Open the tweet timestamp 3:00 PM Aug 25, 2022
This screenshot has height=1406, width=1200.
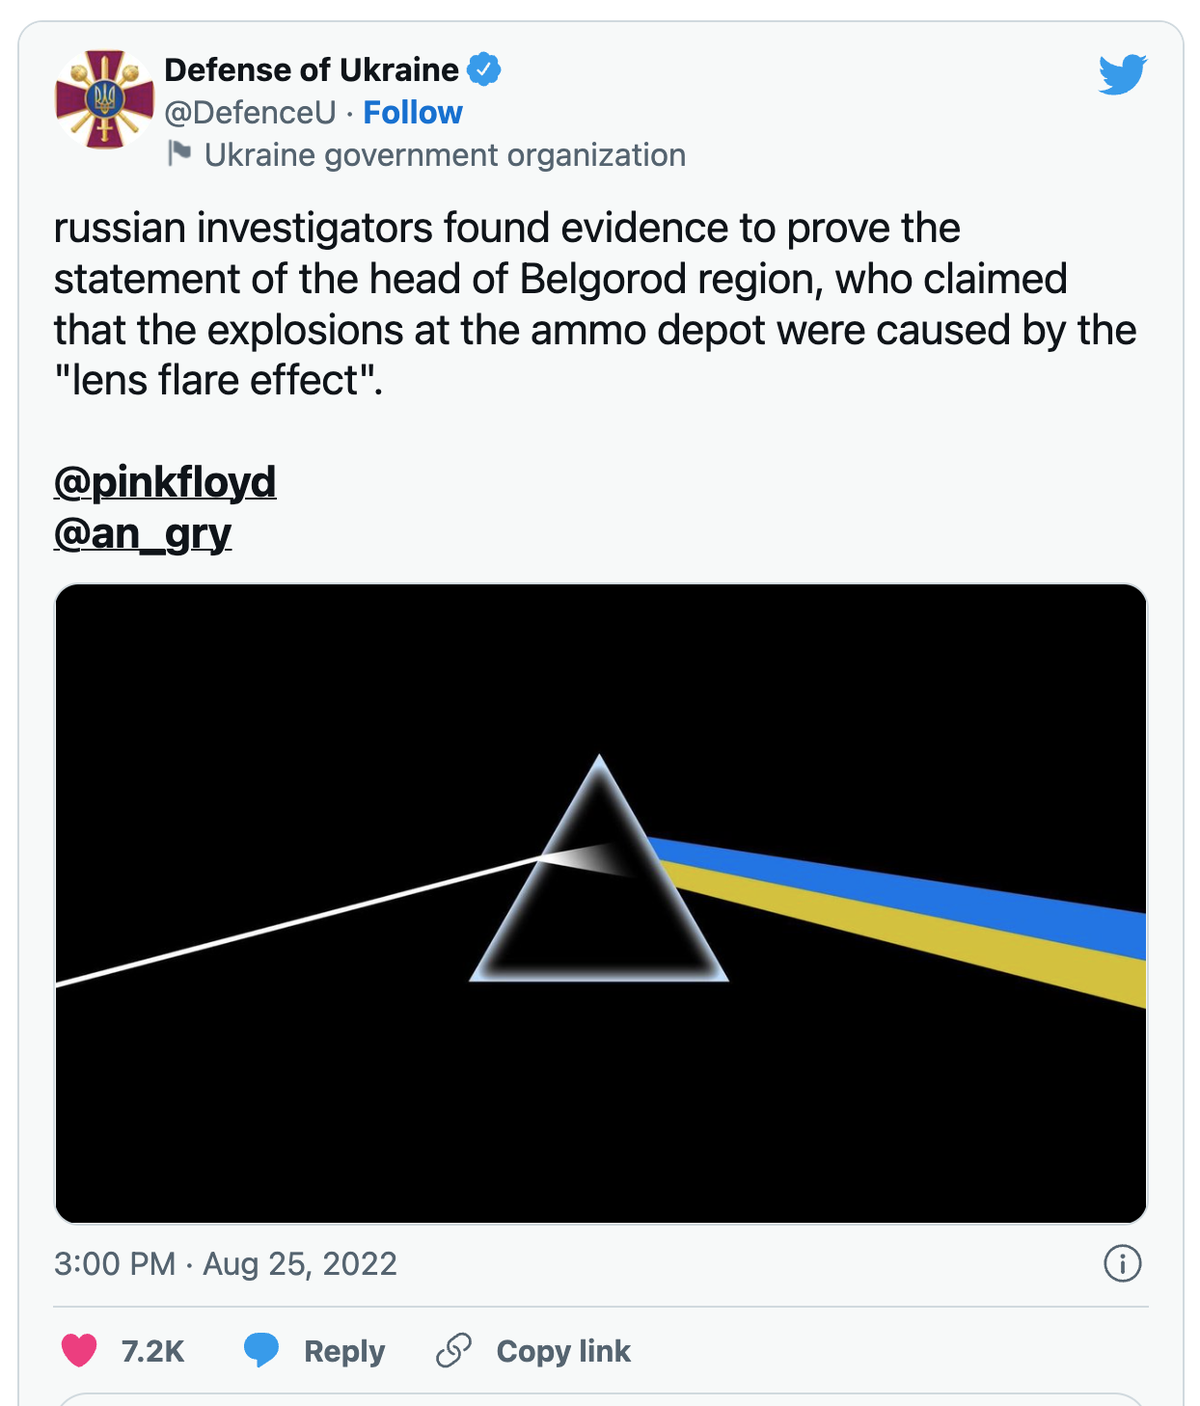225,1264
